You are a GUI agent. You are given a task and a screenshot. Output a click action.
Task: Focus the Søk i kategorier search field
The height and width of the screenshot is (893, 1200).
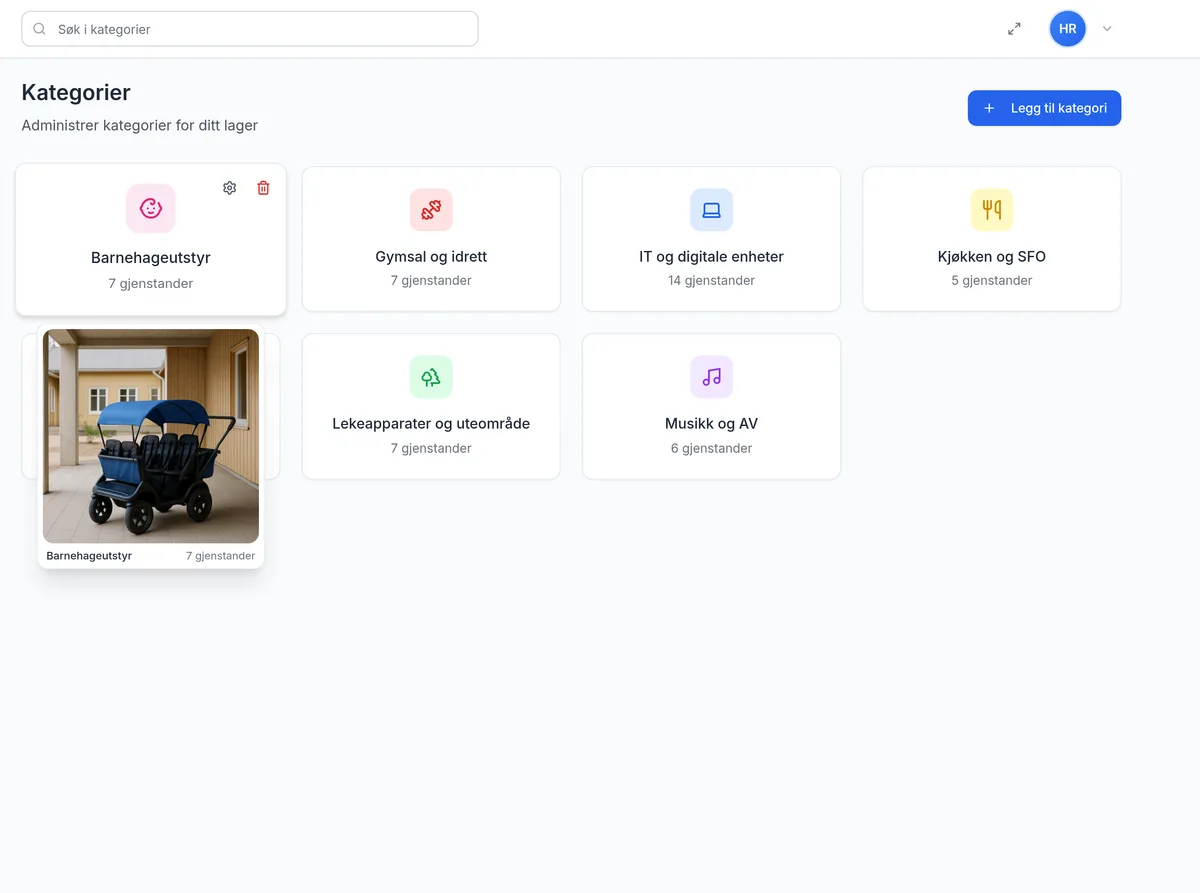pos(250,29)
